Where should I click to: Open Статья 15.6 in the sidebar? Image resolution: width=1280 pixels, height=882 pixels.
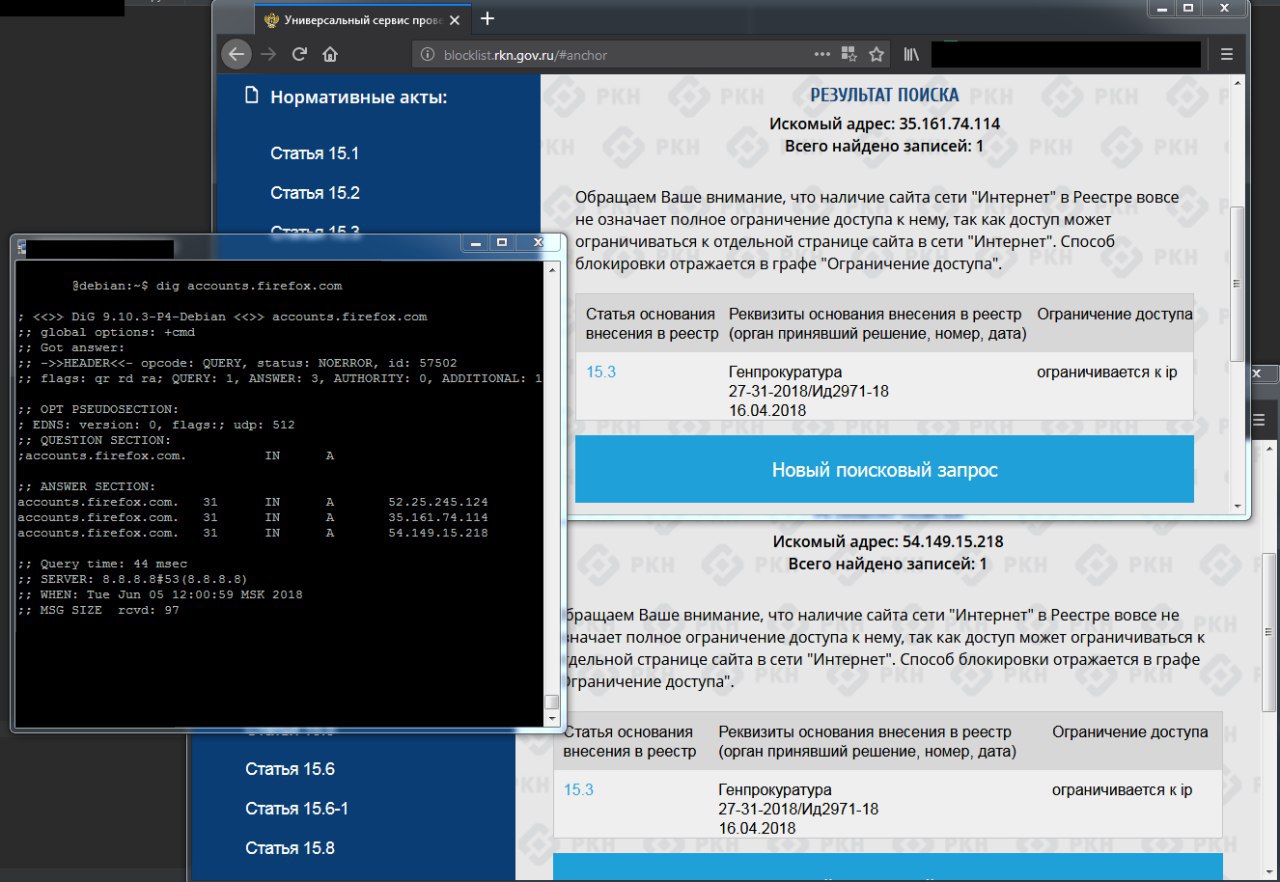point(290,769)
